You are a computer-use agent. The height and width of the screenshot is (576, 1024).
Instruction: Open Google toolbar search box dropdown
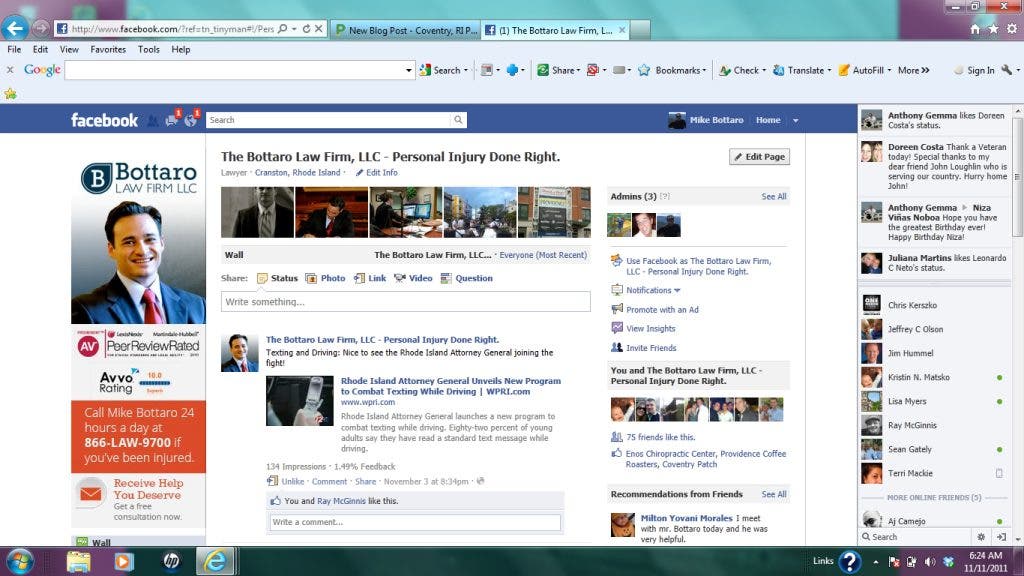coord(409,71)
